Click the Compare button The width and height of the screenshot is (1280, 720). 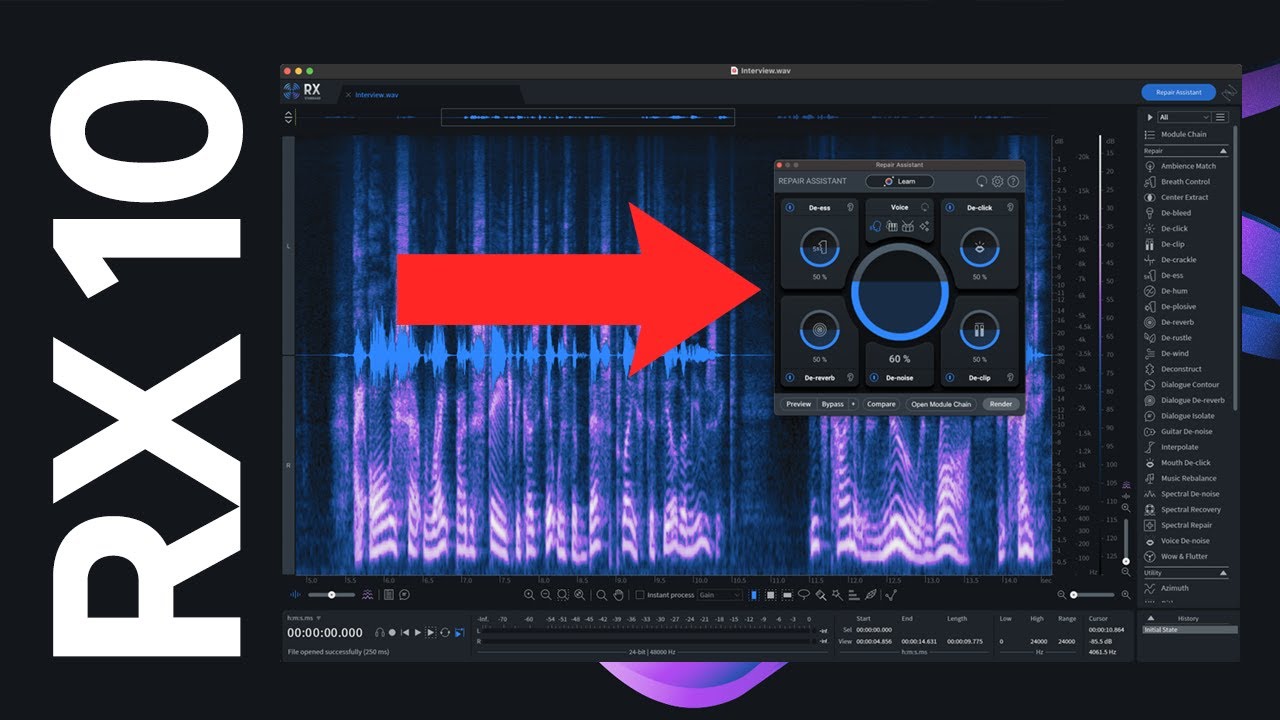tap(881, 404)
